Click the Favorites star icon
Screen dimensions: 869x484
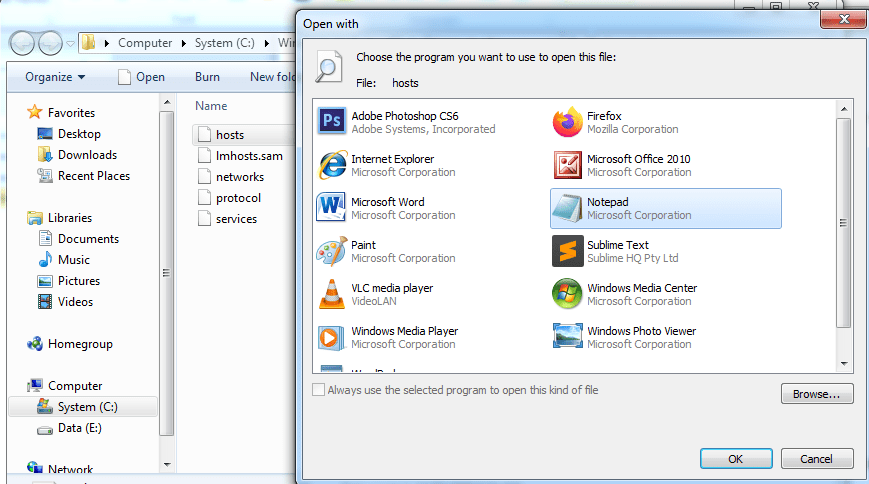[34, 112]
